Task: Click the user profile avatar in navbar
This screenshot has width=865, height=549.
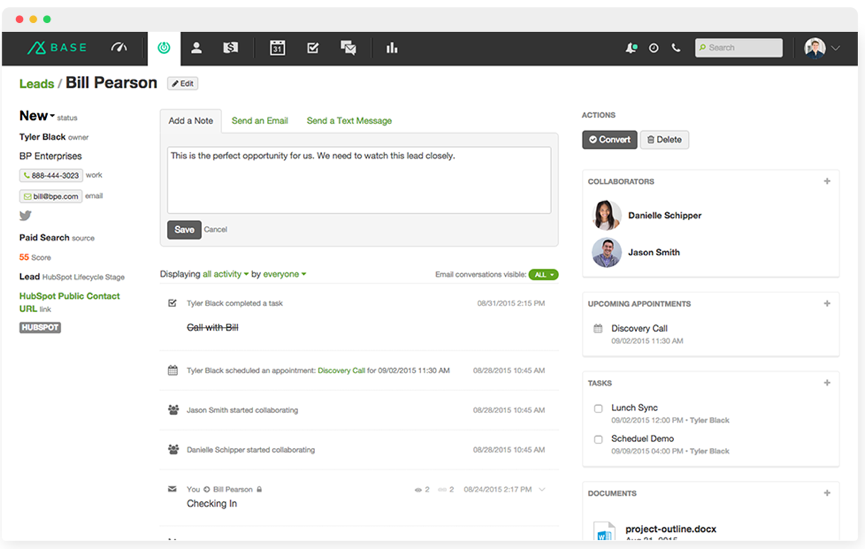Action: pyautogui.click(x=815, y=48)
